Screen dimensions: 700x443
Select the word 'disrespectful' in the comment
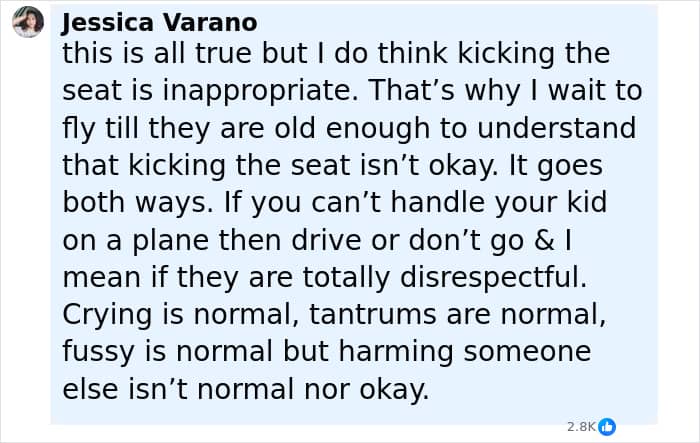coord(493,277)
